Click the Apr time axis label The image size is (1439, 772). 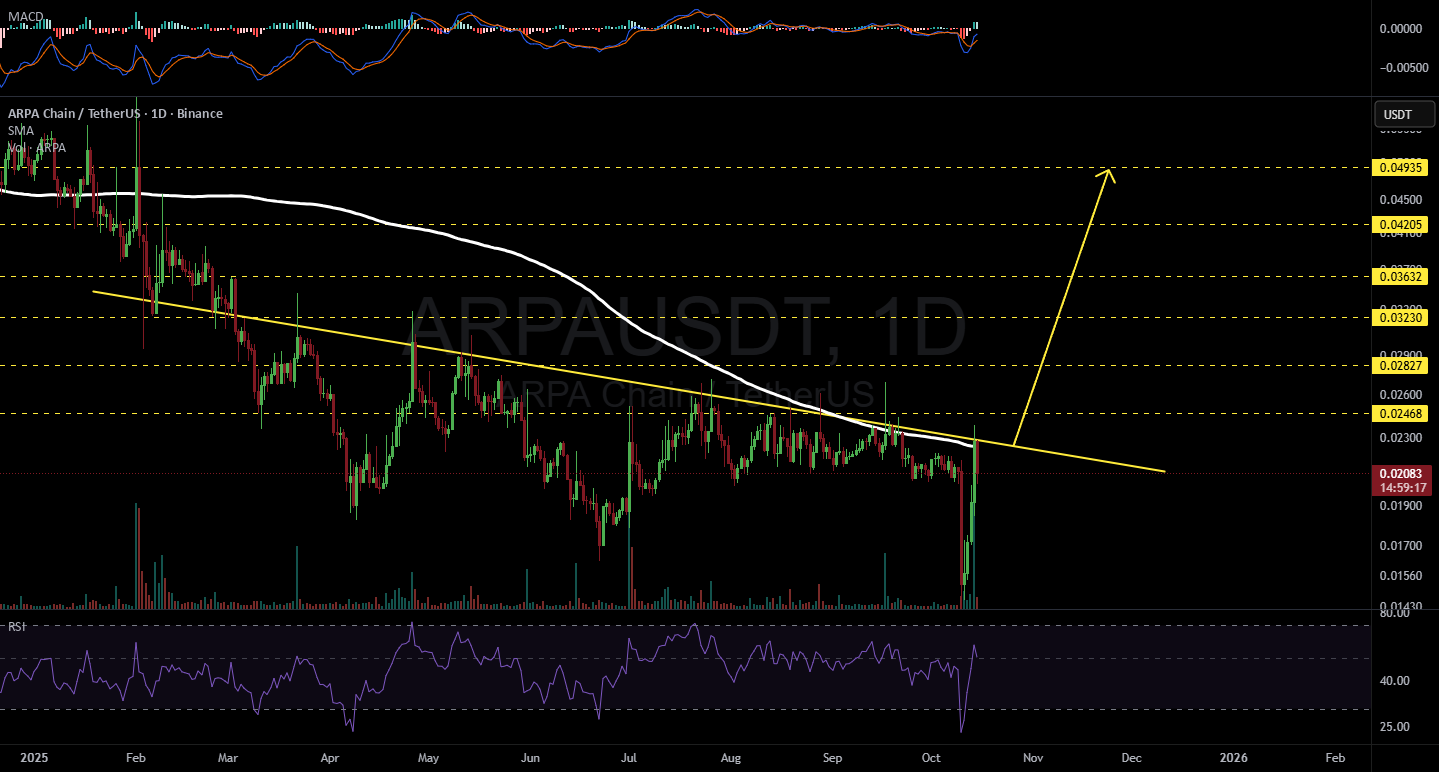pyautogui.click(x=330, y=759)
